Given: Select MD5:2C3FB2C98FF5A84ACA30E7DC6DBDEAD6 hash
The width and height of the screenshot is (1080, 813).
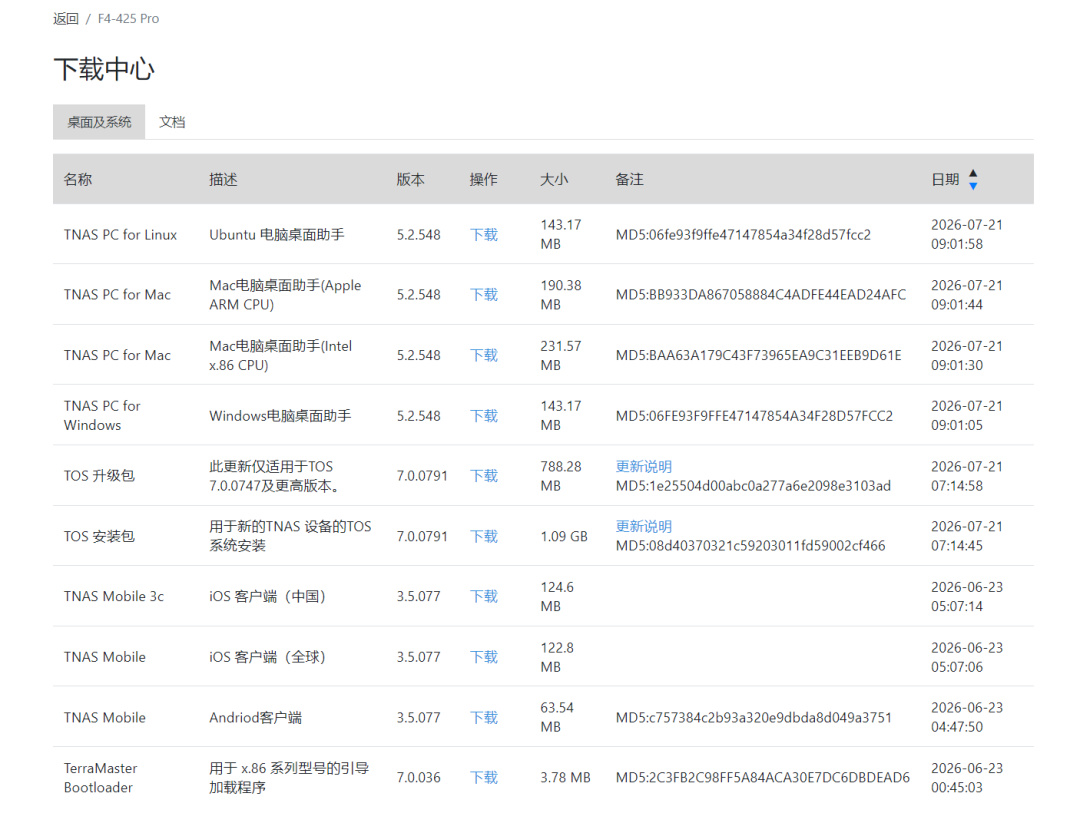Looking at the screenshot, I should (x=762, y=778).
